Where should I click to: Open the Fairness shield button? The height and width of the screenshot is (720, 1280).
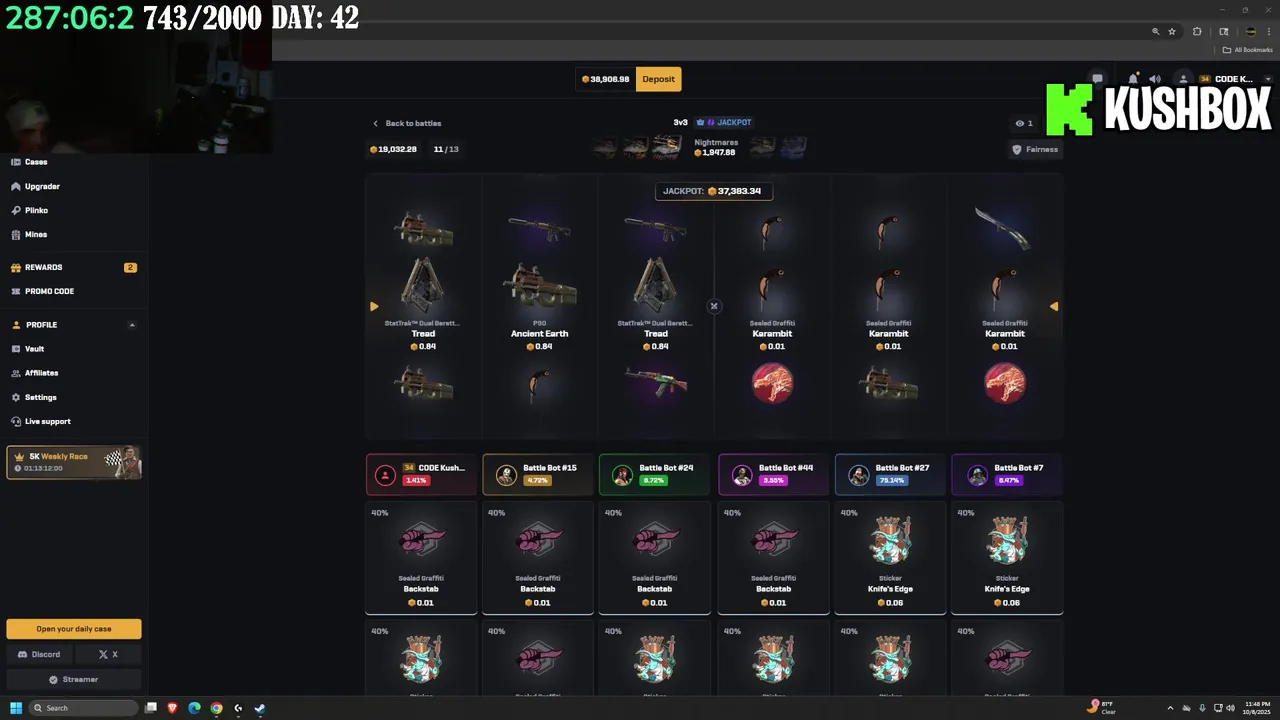coord(1035,149)
